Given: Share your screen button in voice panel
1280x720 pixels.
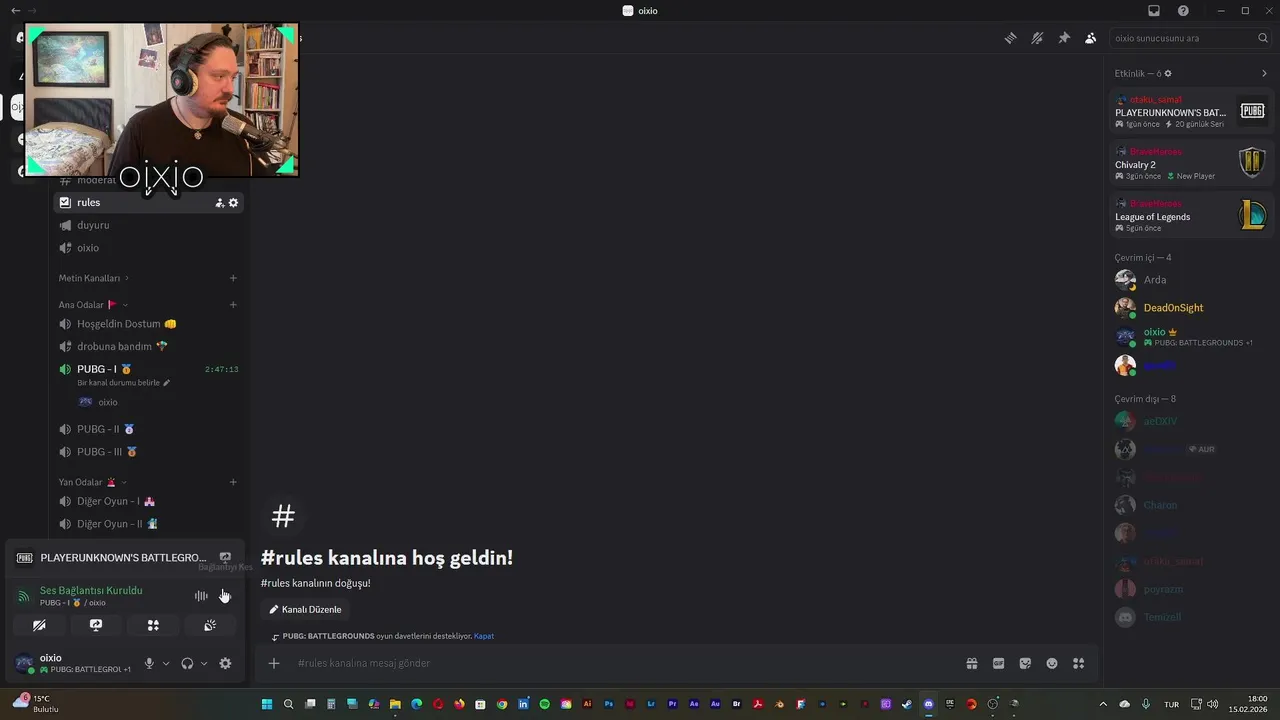Looking at the screenshot, I should 96,625.
